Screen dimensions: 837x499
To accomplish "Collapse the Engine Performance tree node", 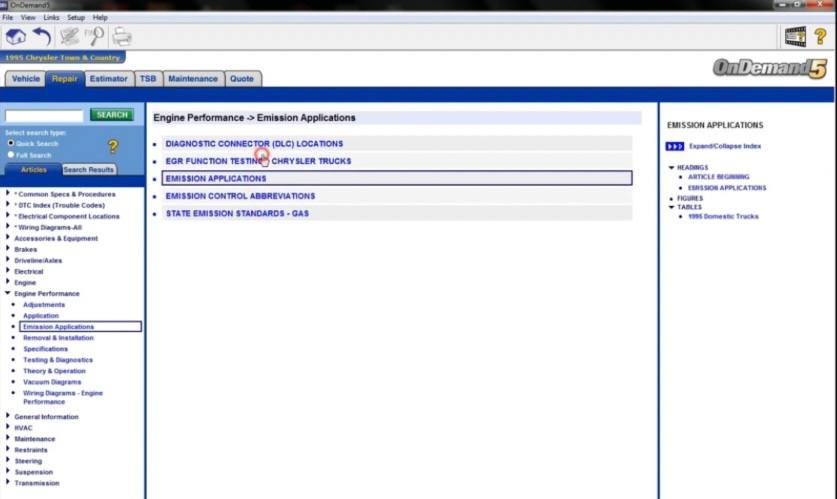I will point(8,294).
